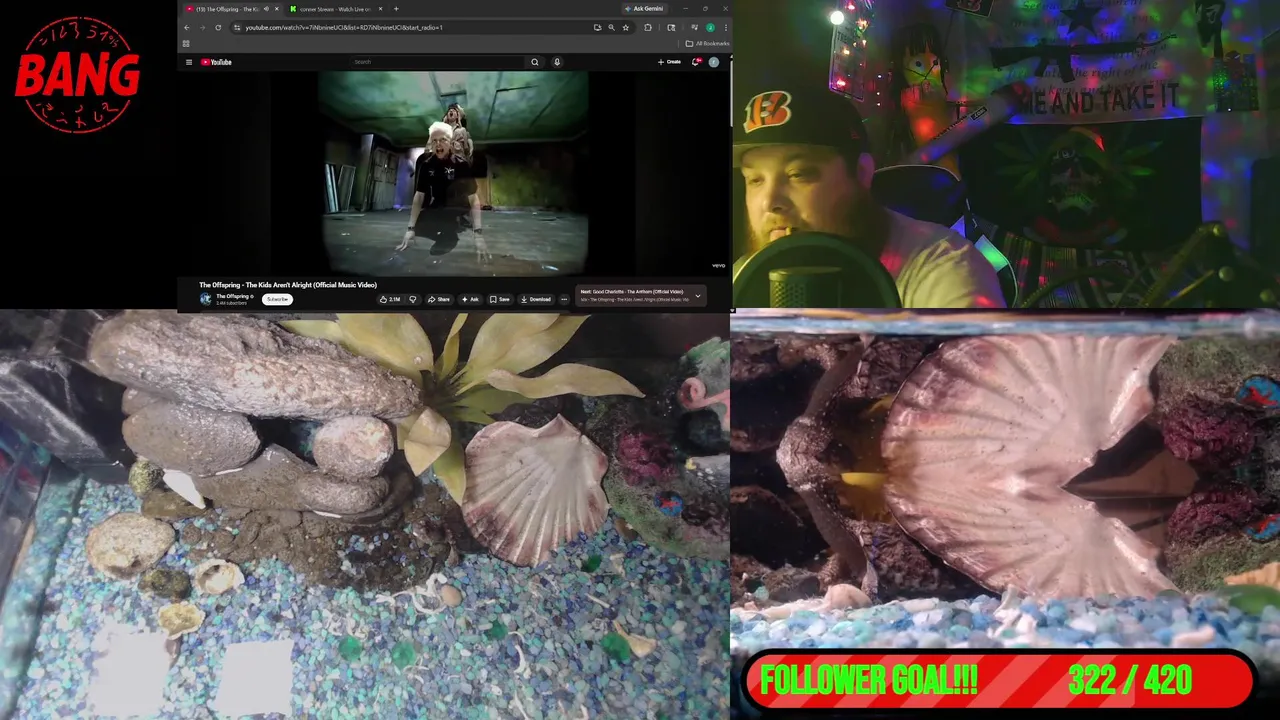Screen dimensions: 1280x720
Task: Expand the Next playlist panel chevron
Action: [x=698, y=296]
